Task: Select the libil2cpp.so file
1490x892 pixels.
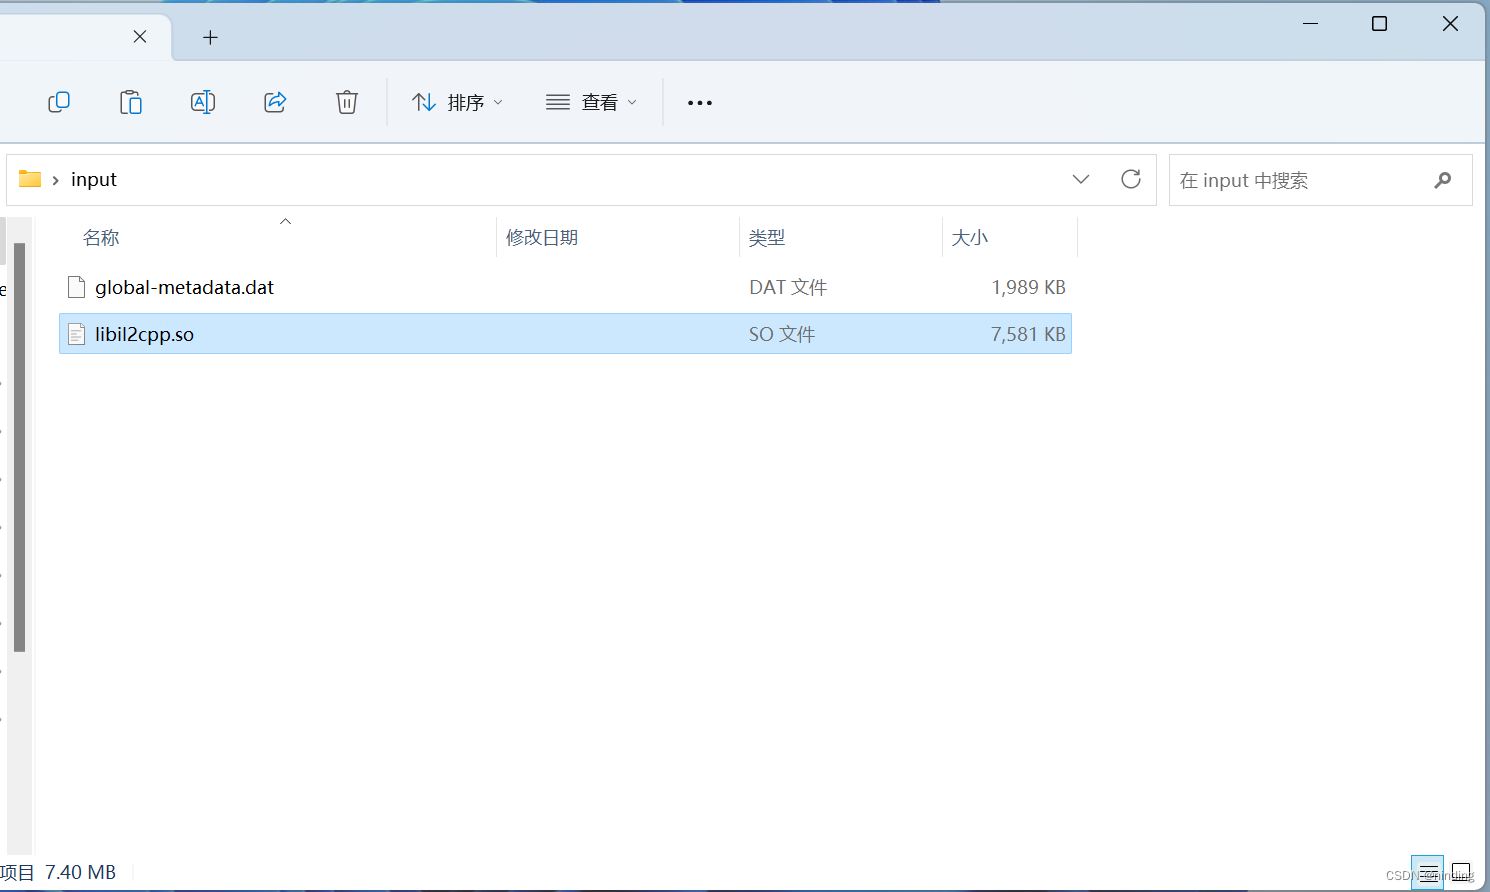Action: (565, 334)
